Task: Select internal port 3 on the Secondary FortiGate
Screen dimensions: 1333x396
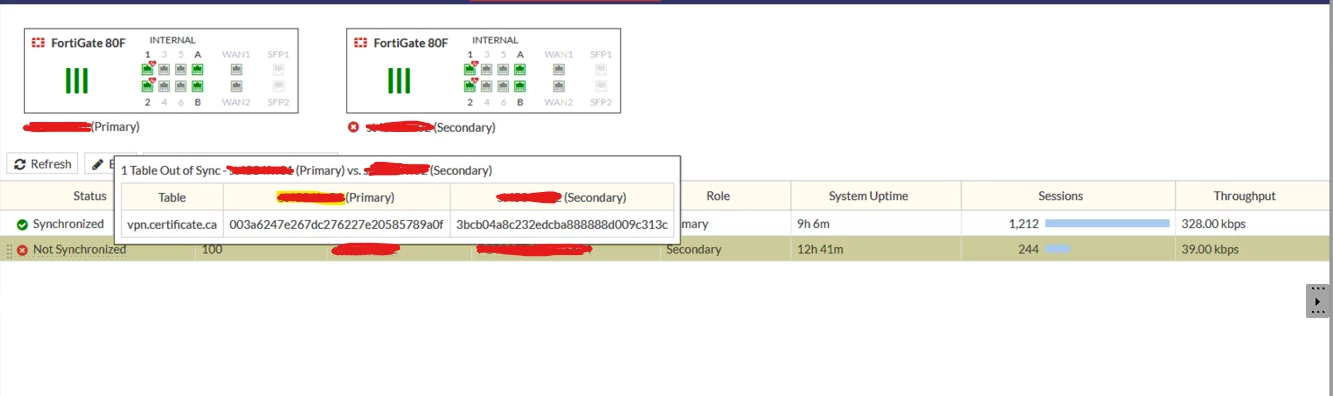Action: click(487, 70)
